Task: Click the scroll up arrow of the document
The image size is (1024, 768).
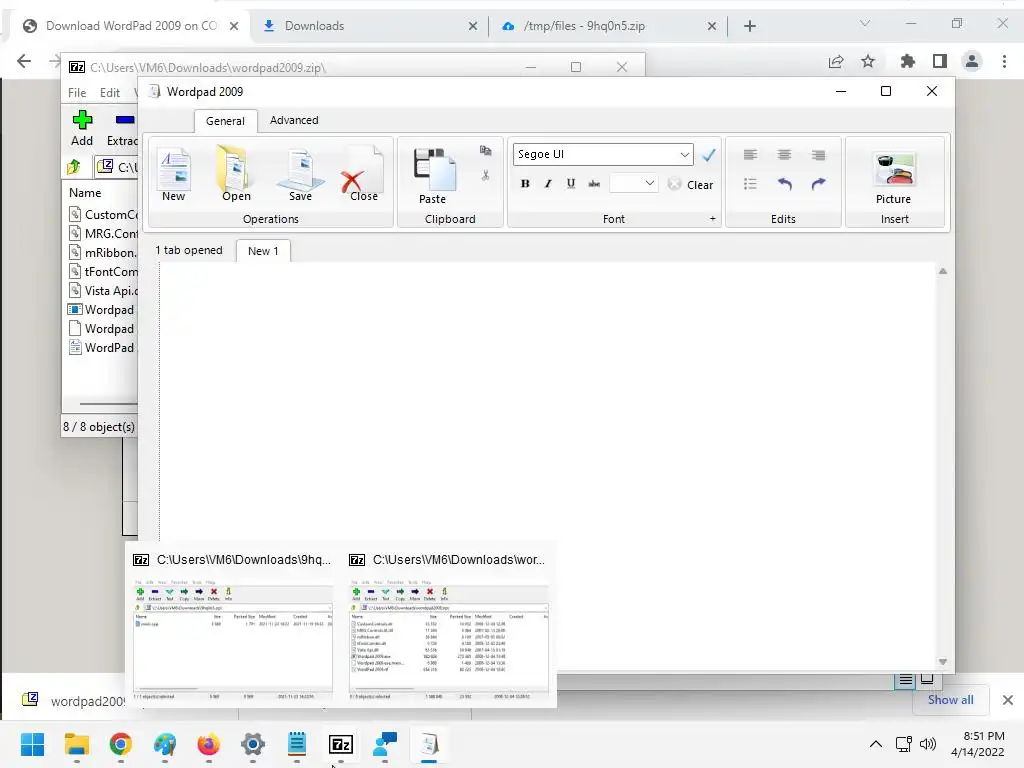Action: 942,271
